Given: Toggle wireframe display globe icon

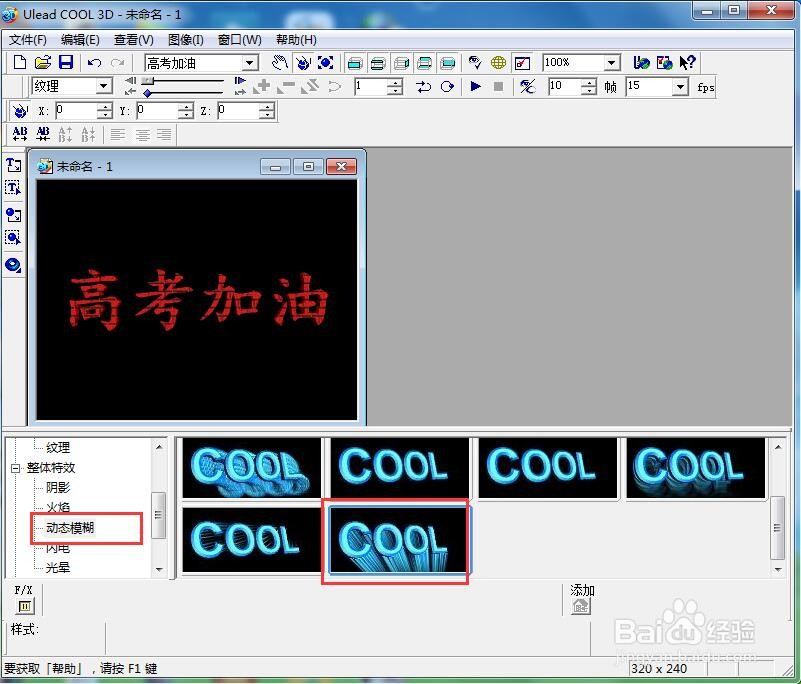Looking at the screenshot, I should (498, 63).
